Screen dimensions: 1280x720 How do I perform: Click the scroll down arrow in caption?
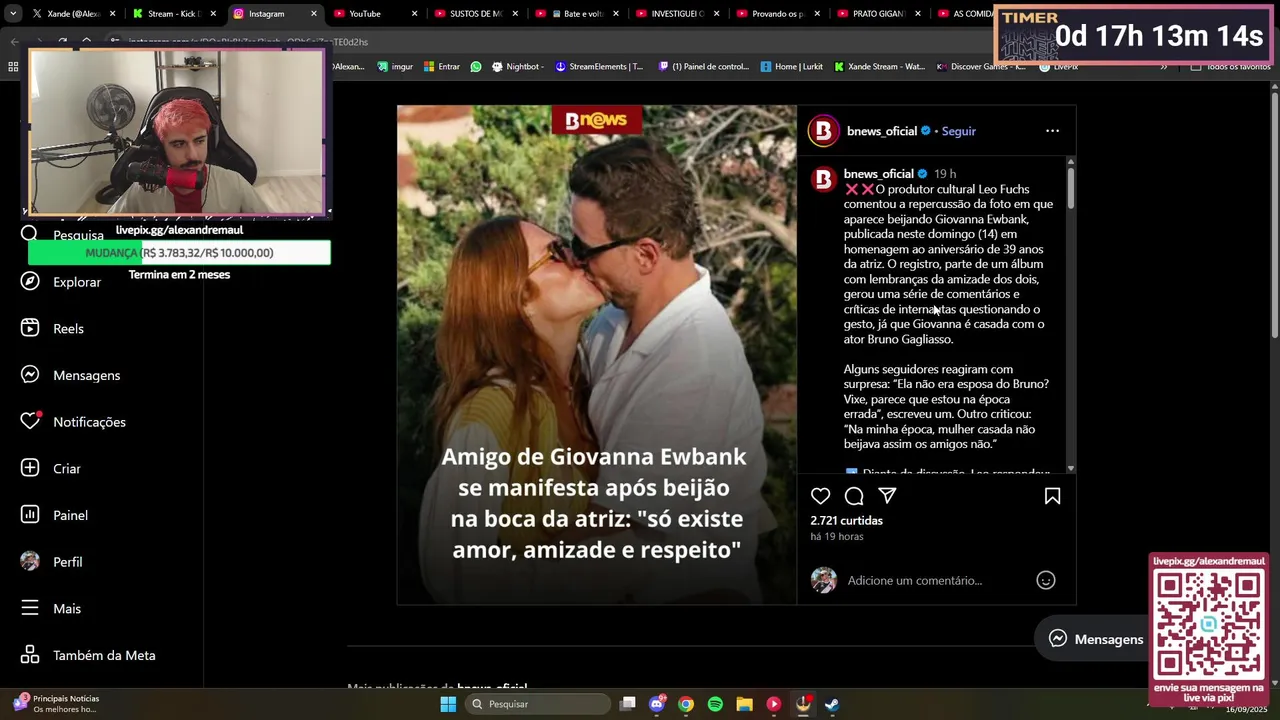[x=1070, y=468]
